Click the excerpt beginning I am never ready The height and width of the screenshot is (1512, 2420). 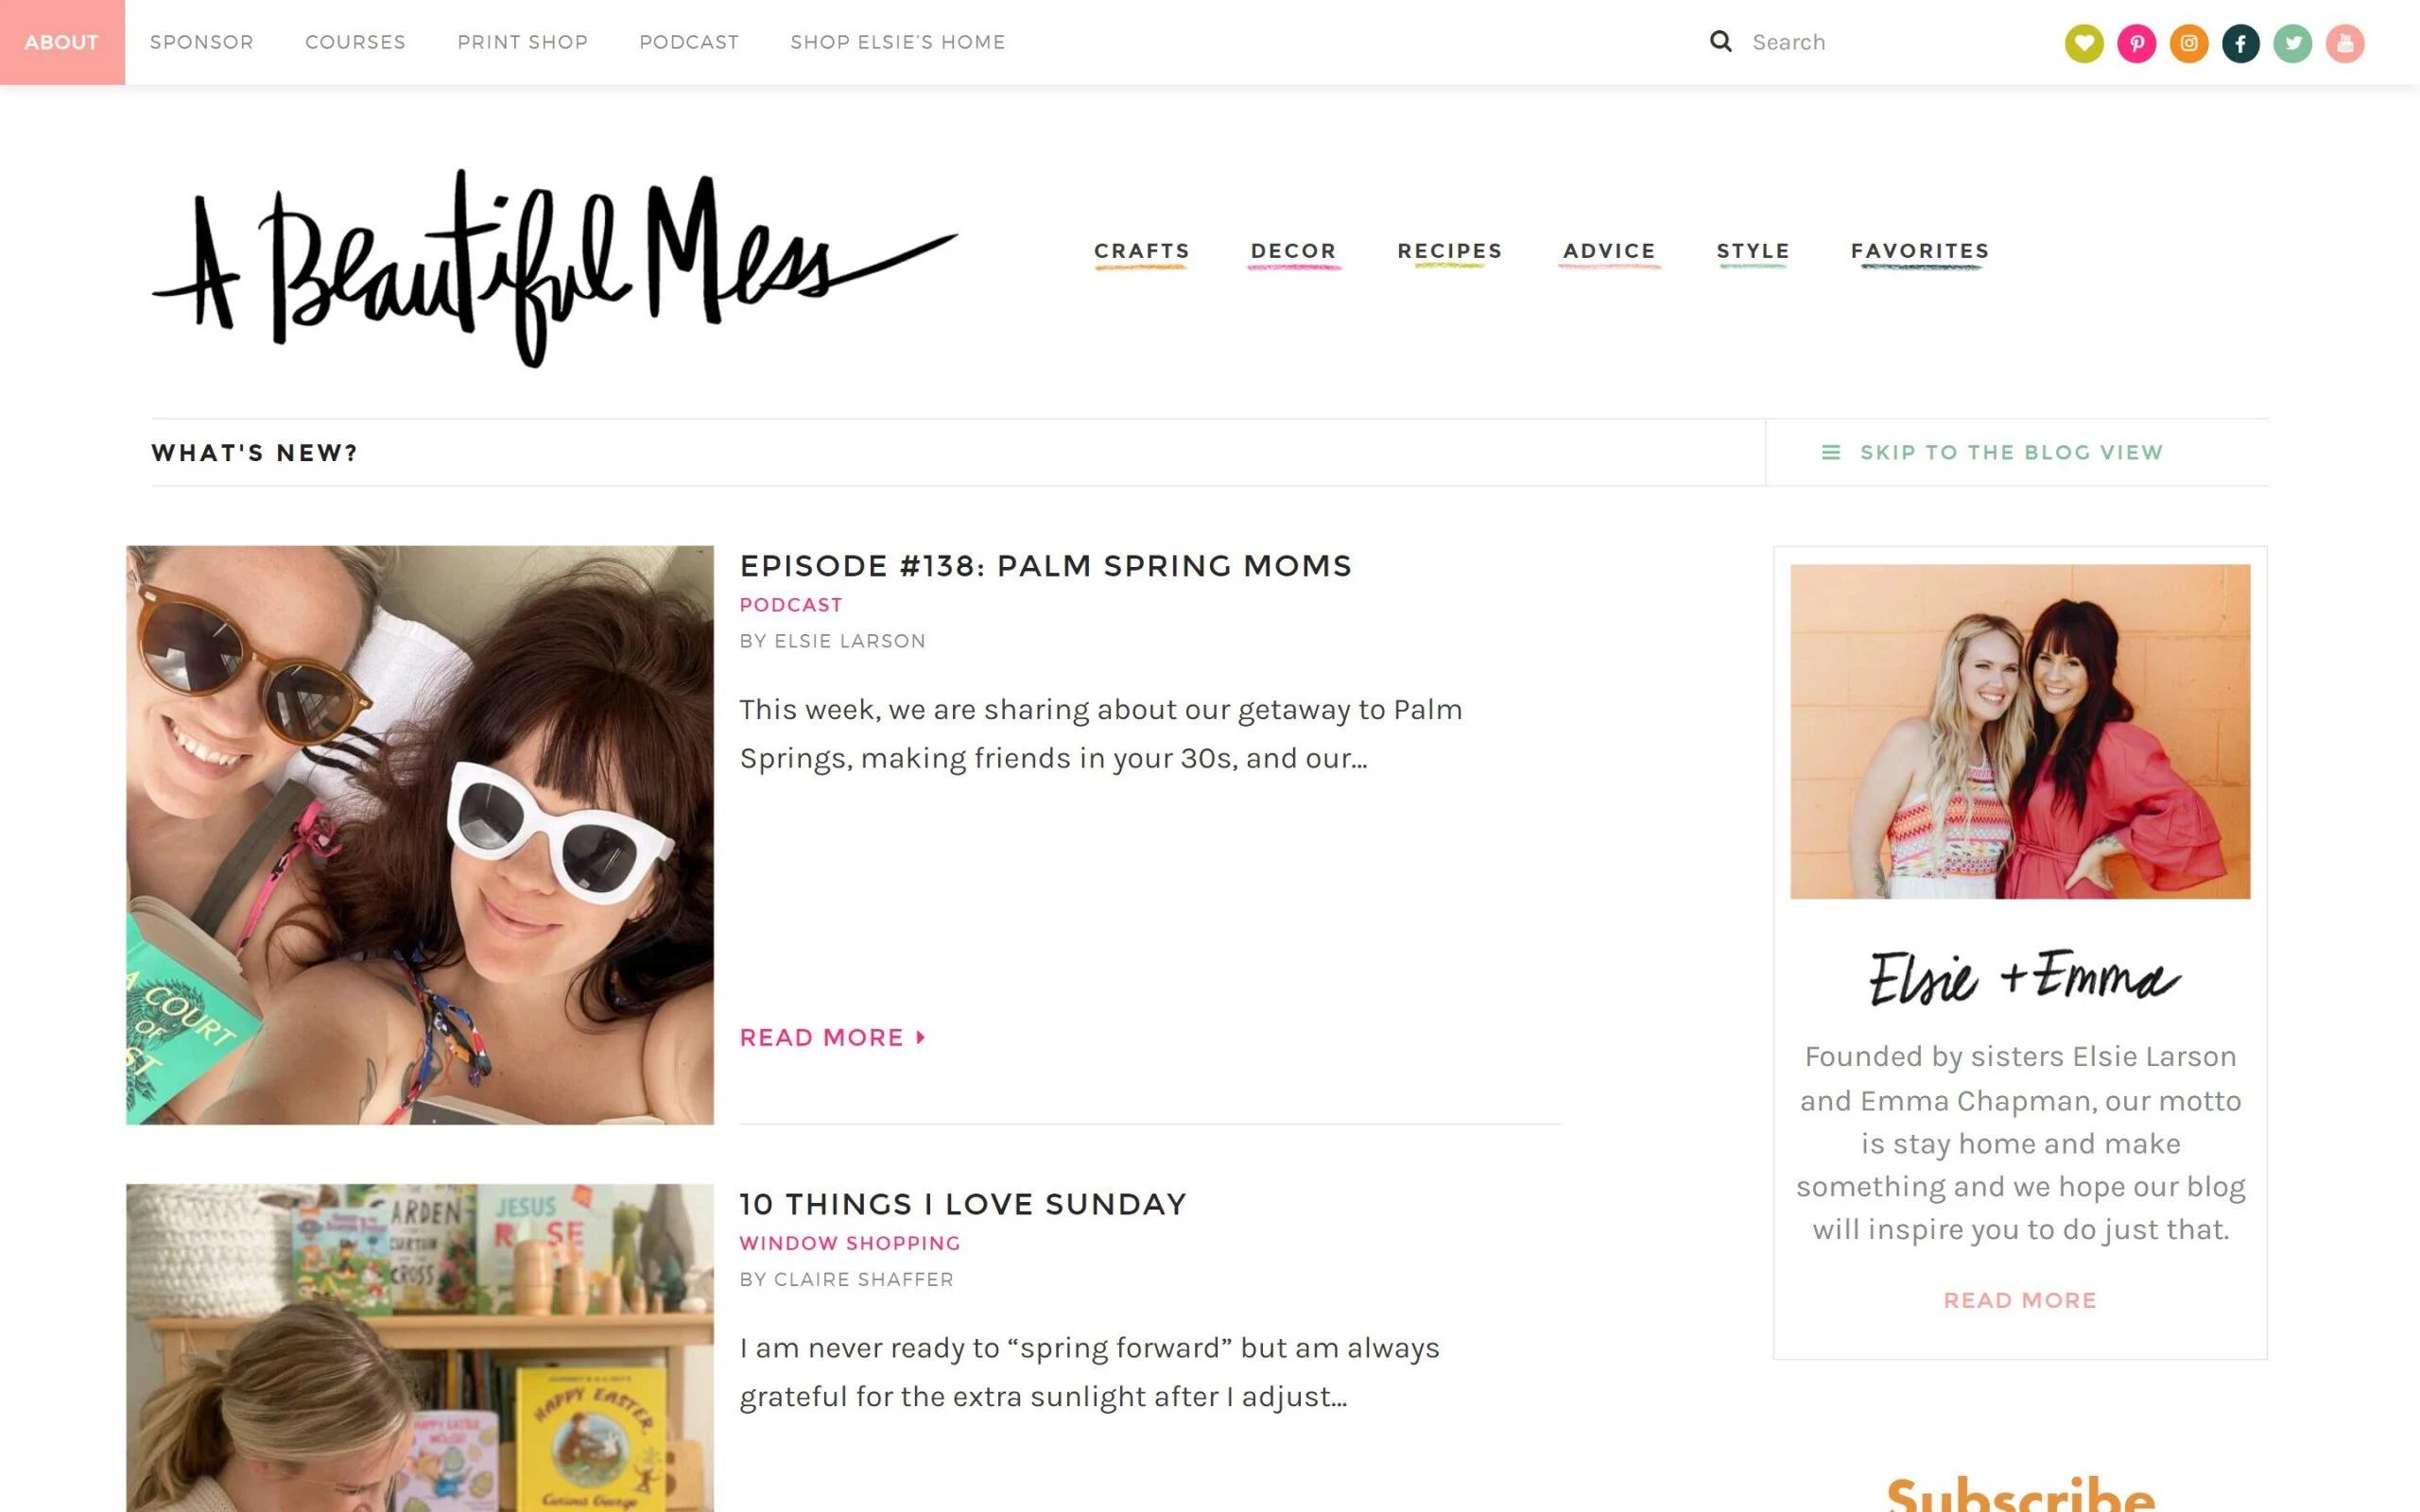[x=1089, y=1372]
